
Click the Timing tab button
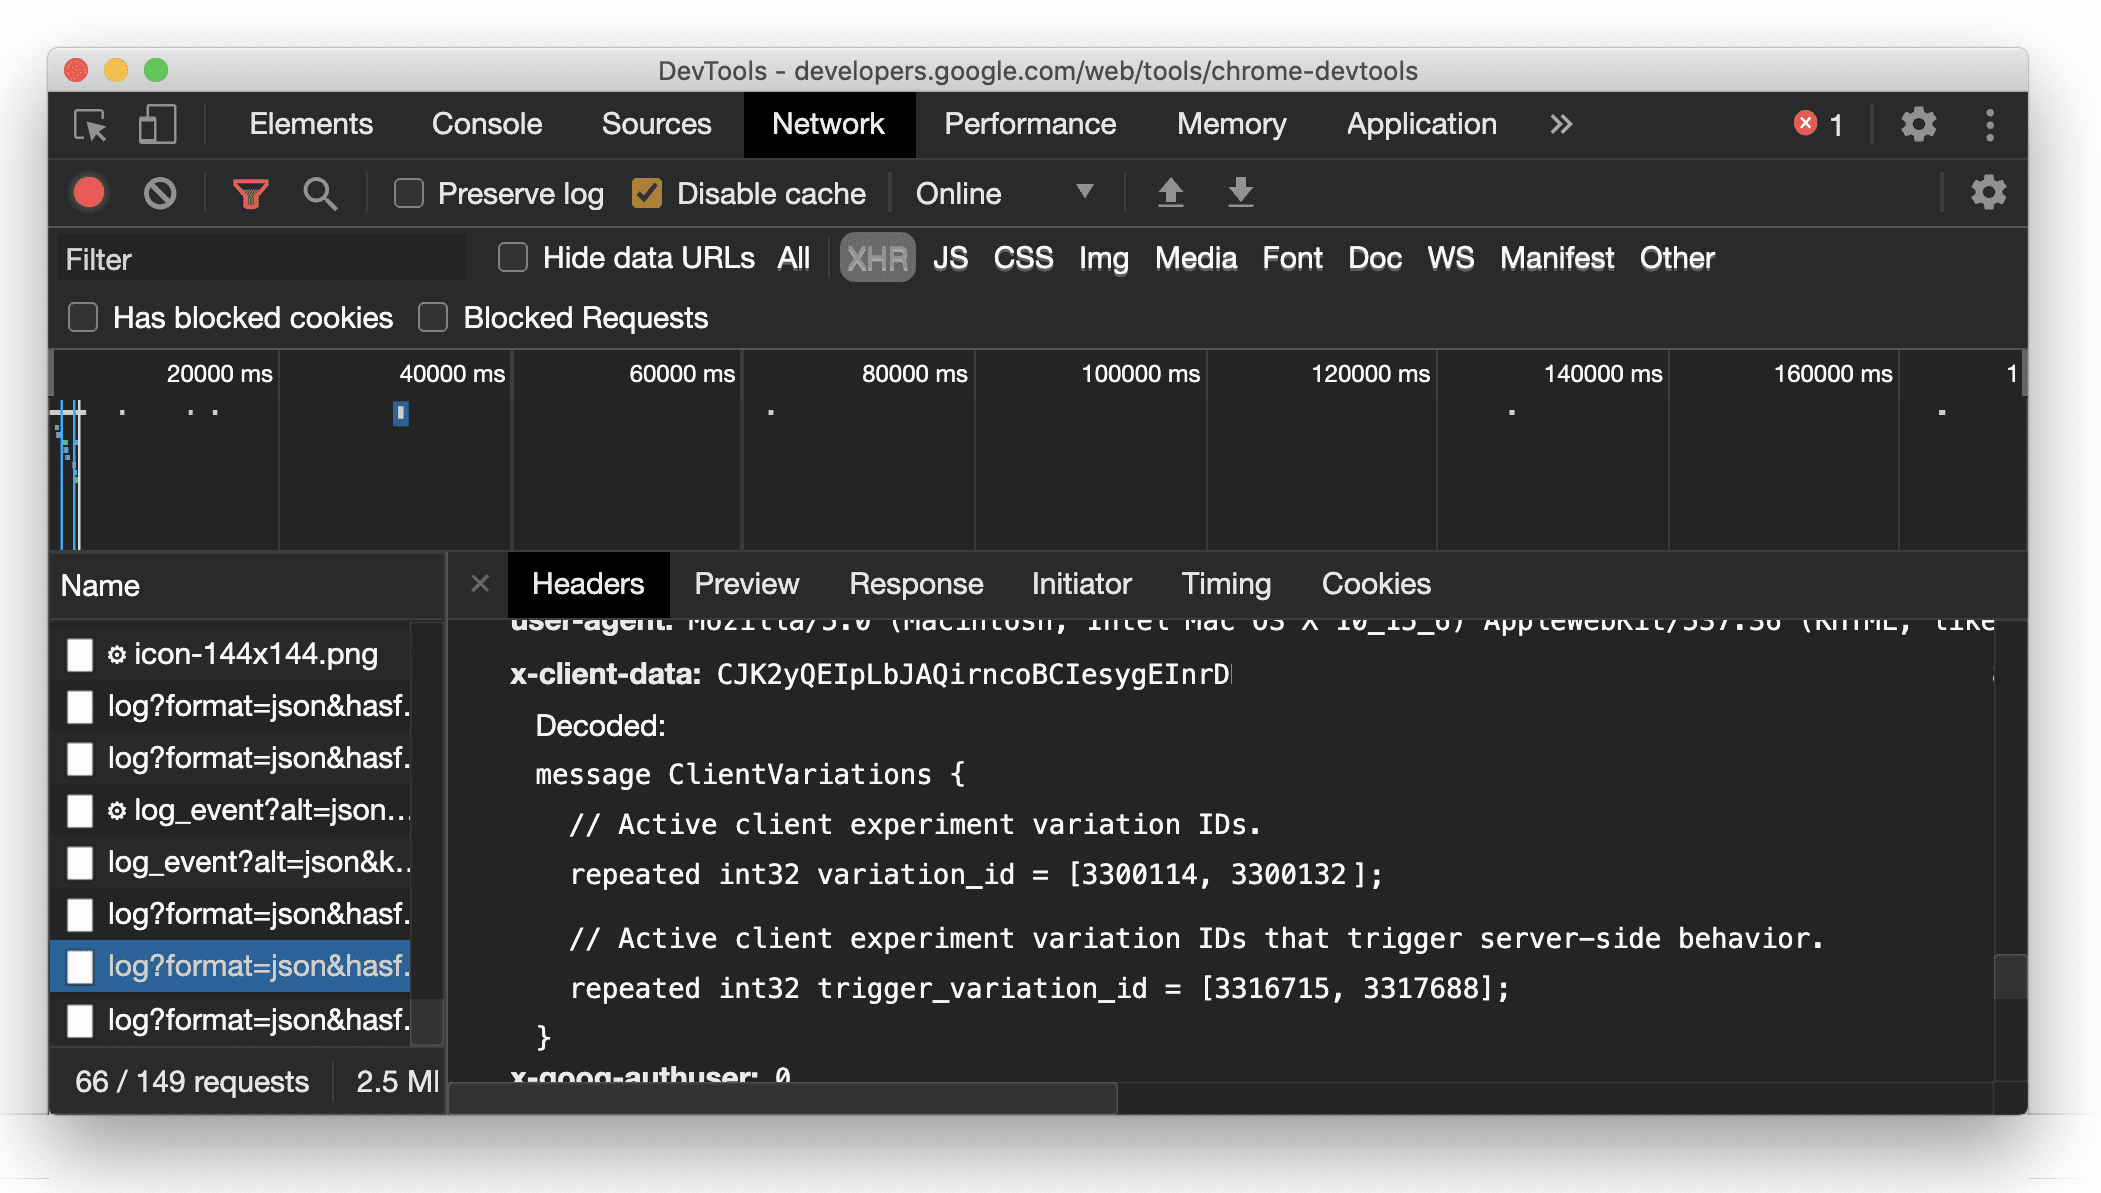click(1225, 584)
